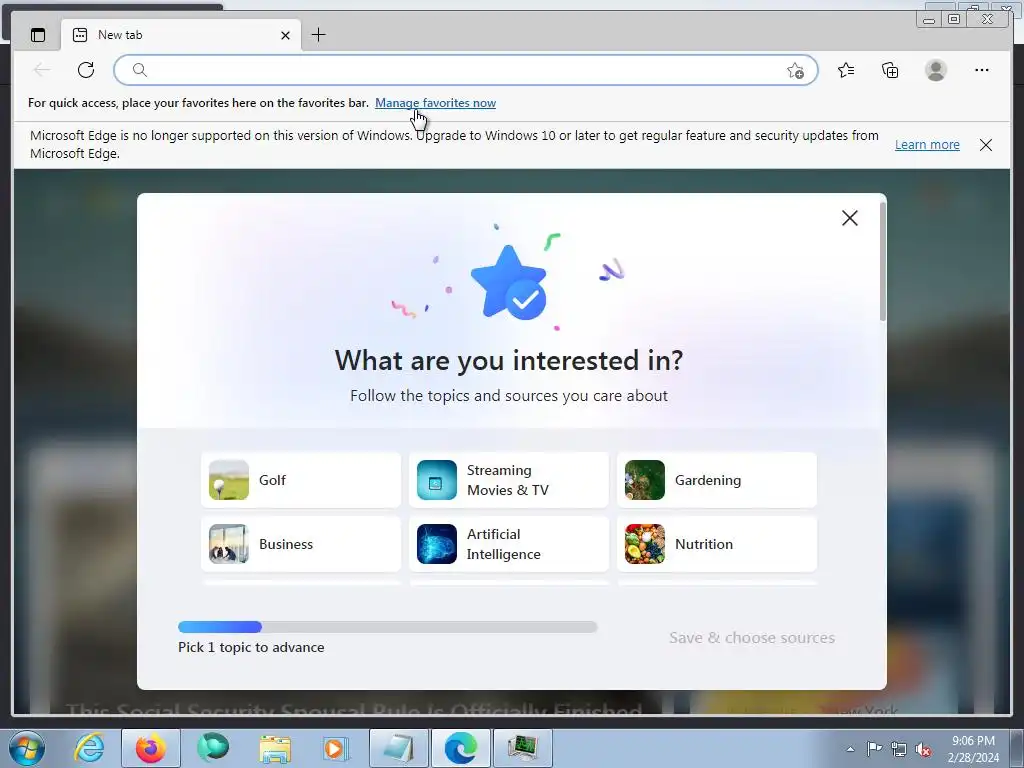Screen dimensions: 1024x768
Task: Click Save & choose sources
Action: [752, 637]
